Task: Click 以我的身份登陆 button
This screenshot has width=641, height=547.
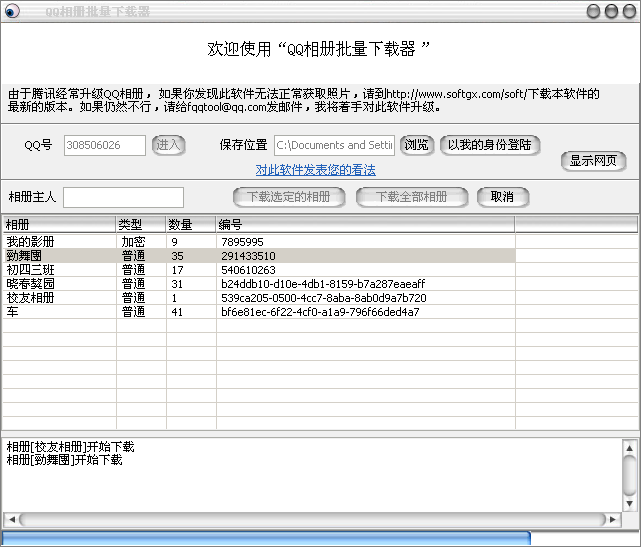Action: coord(490,145)
